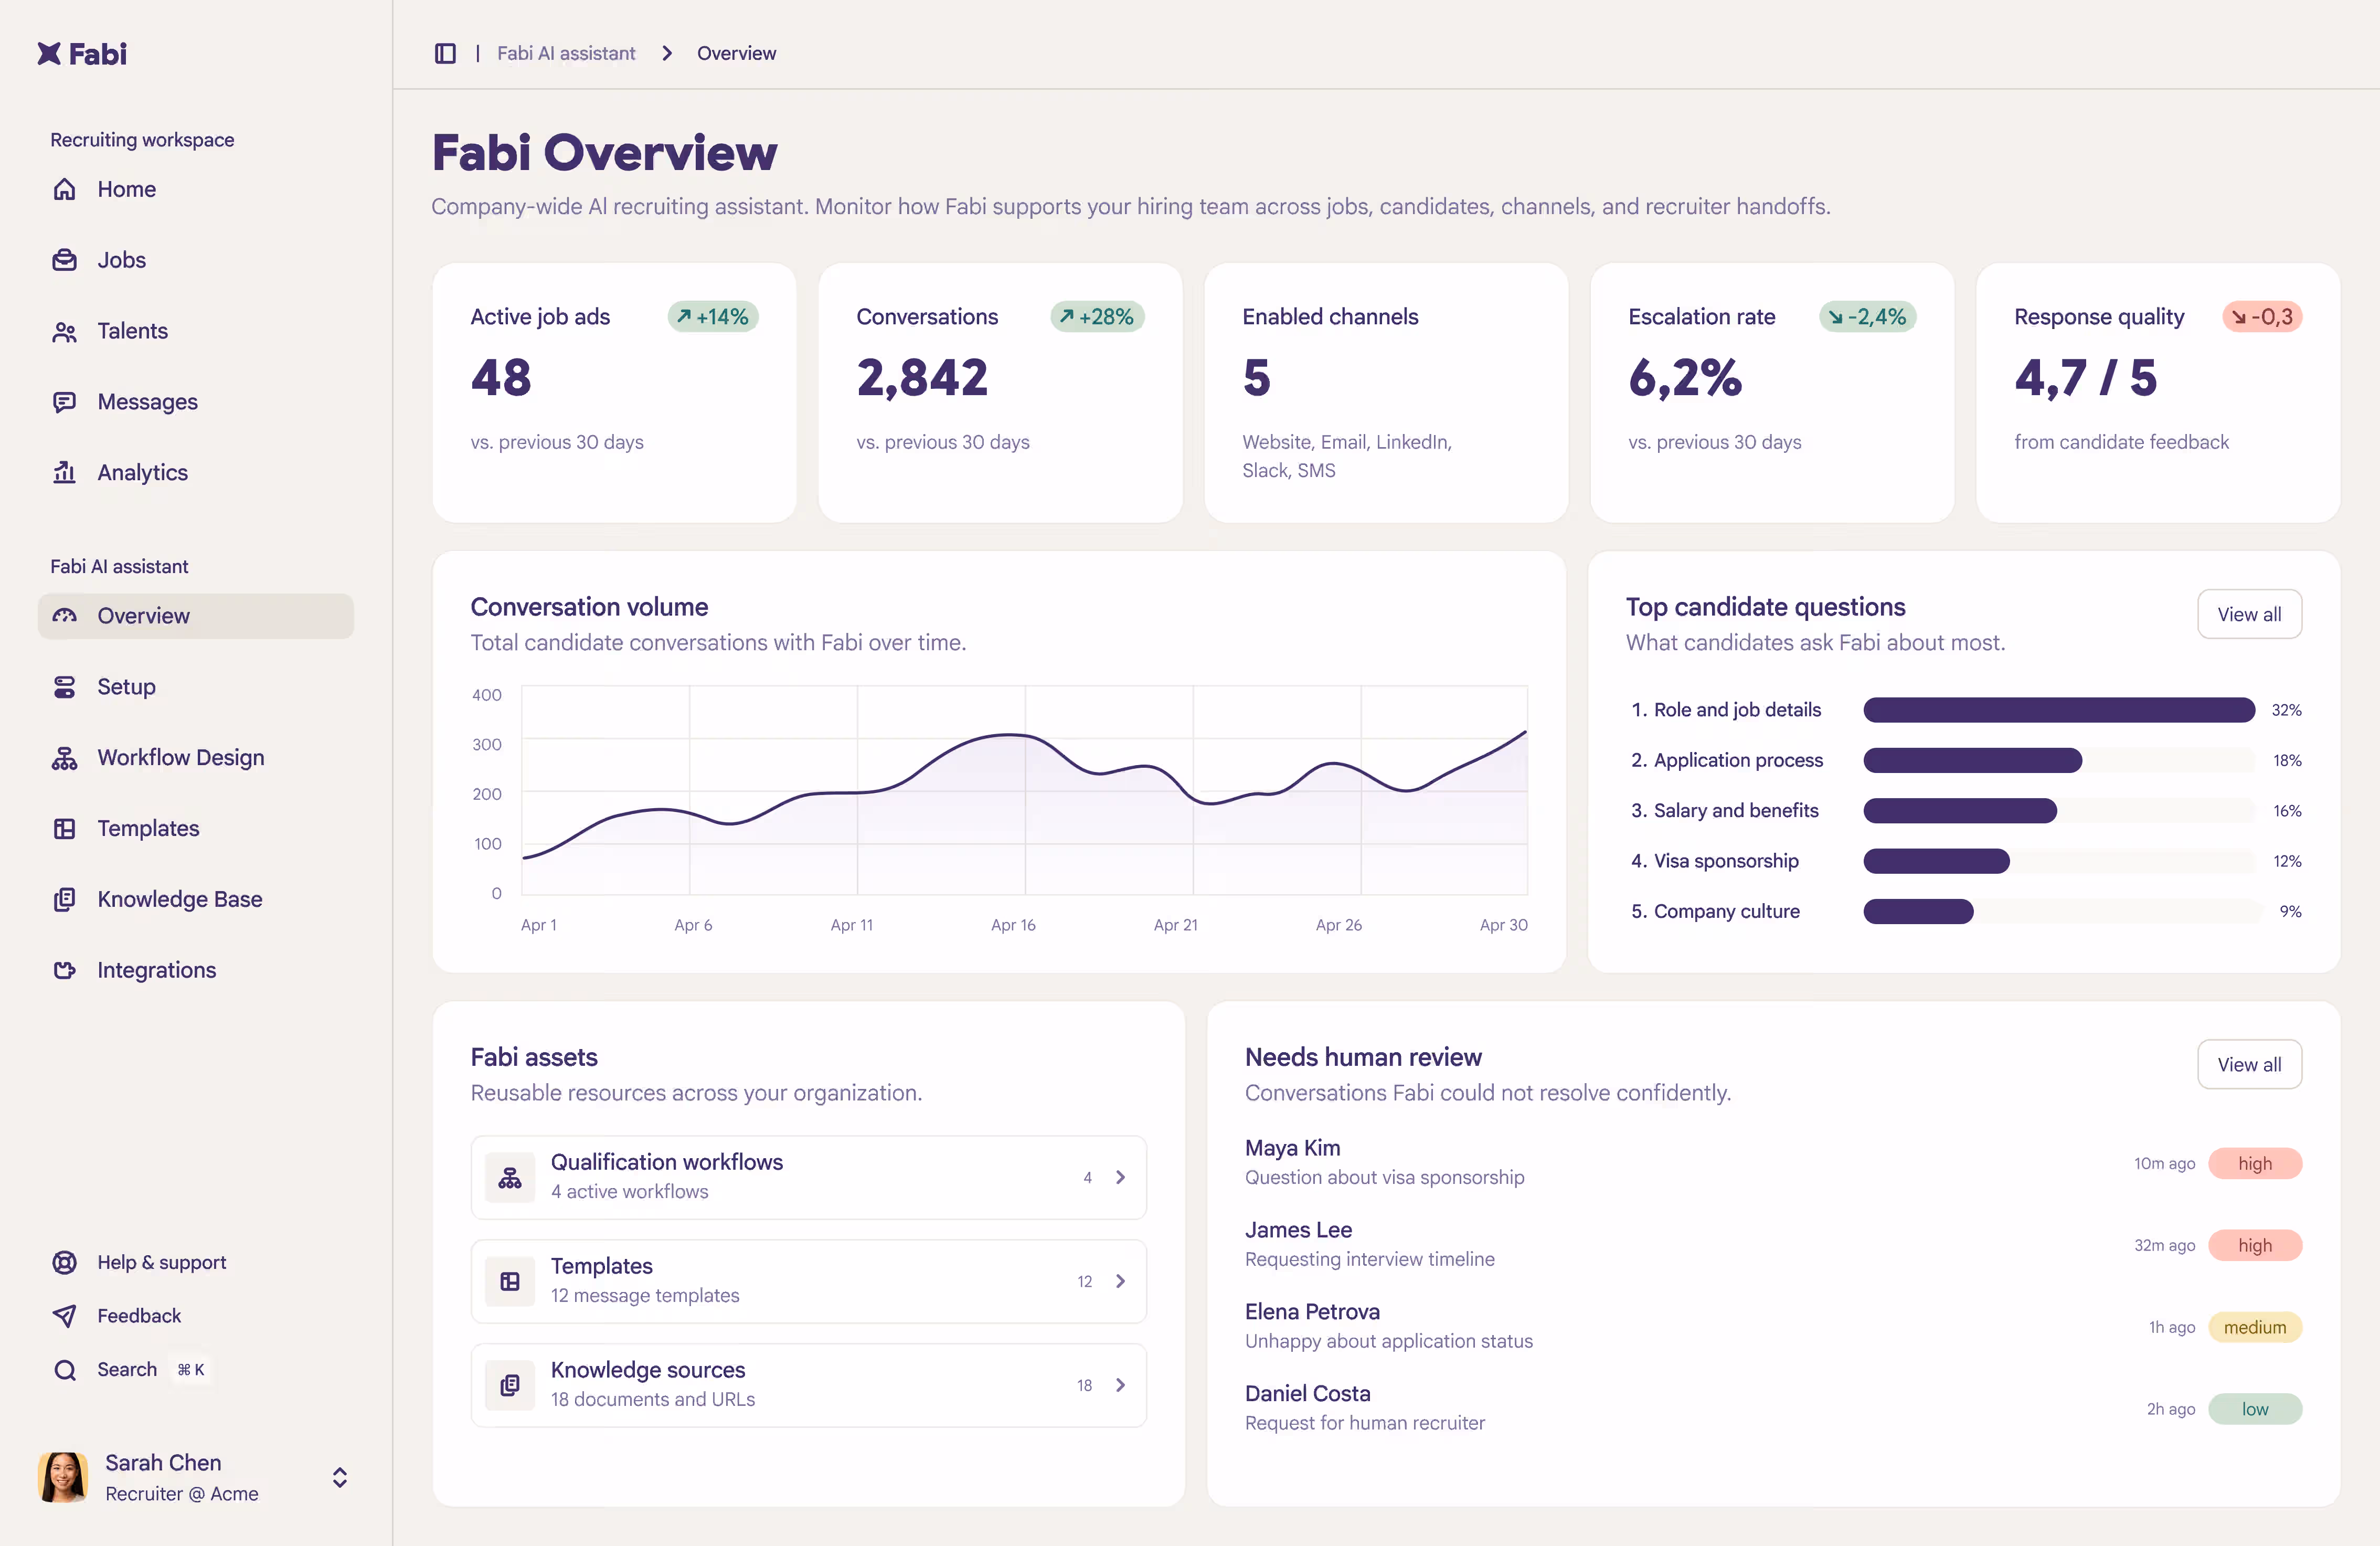
Task: Click the Enabled channels value 5
Action: (x=1256, y=378)
